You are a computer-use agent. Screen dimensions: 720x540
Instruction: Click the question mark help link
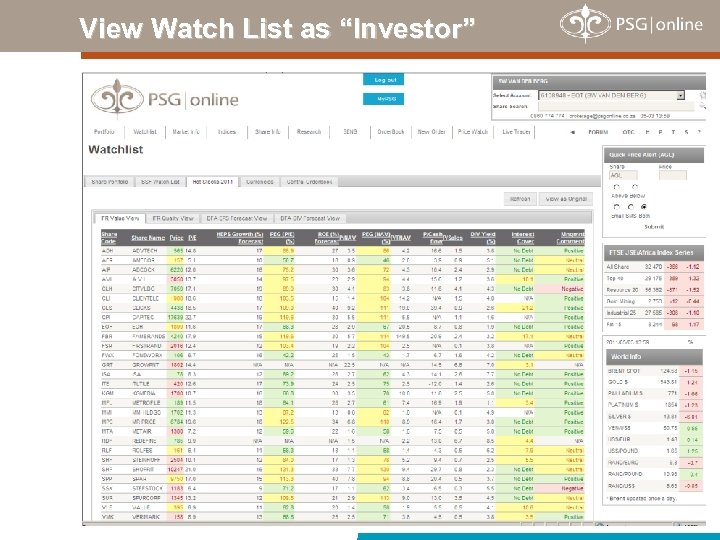(x=699, y=132)
